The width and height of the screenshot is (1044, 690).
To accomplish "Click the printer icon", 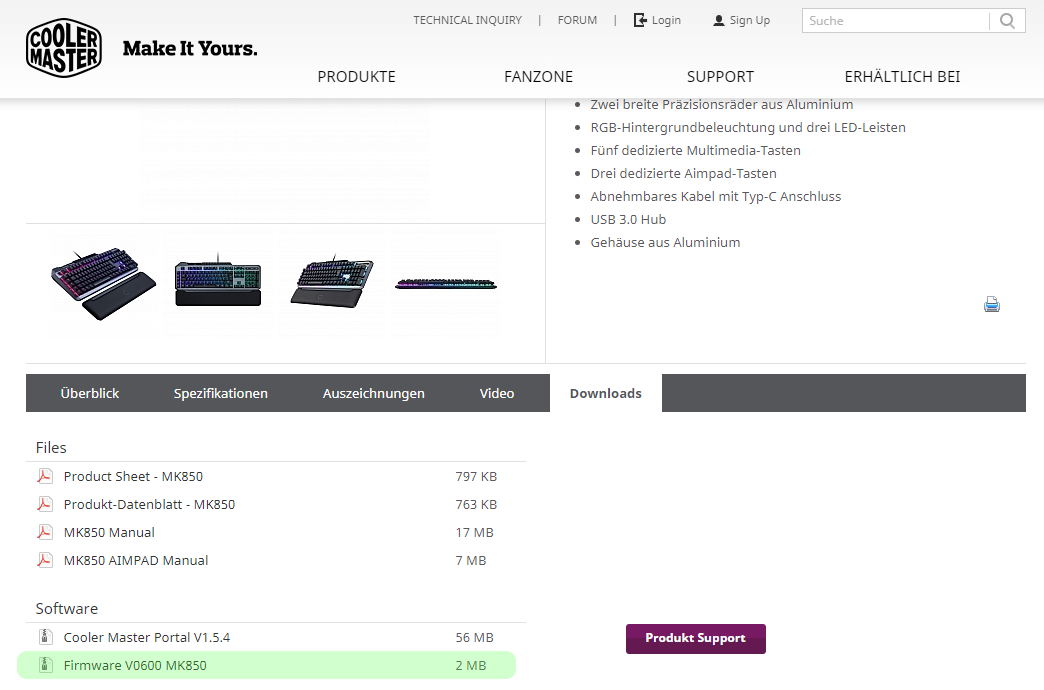I will point(991,304).
